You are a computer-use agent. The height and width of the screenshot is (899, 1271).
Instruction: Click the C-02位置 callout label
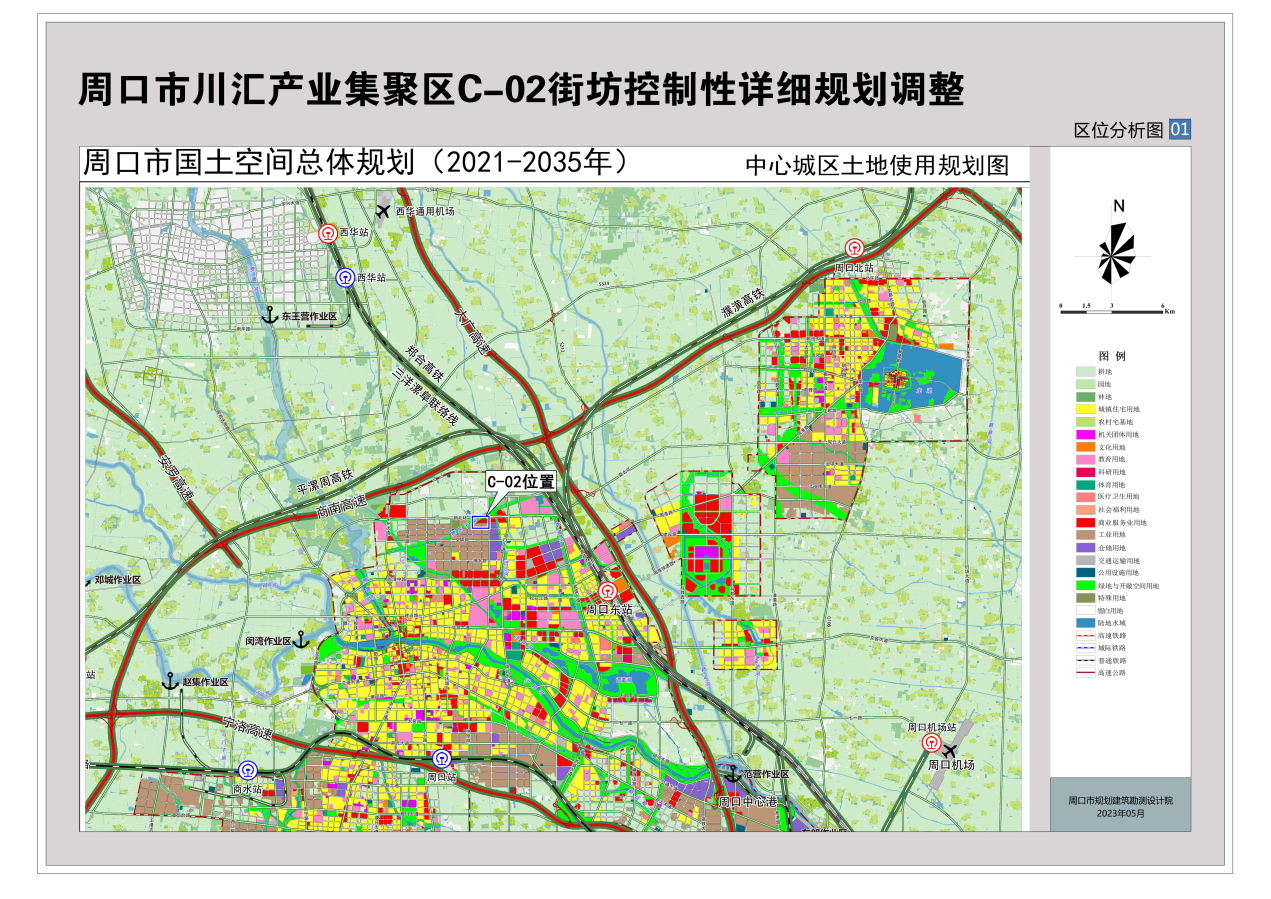[520, 481]
